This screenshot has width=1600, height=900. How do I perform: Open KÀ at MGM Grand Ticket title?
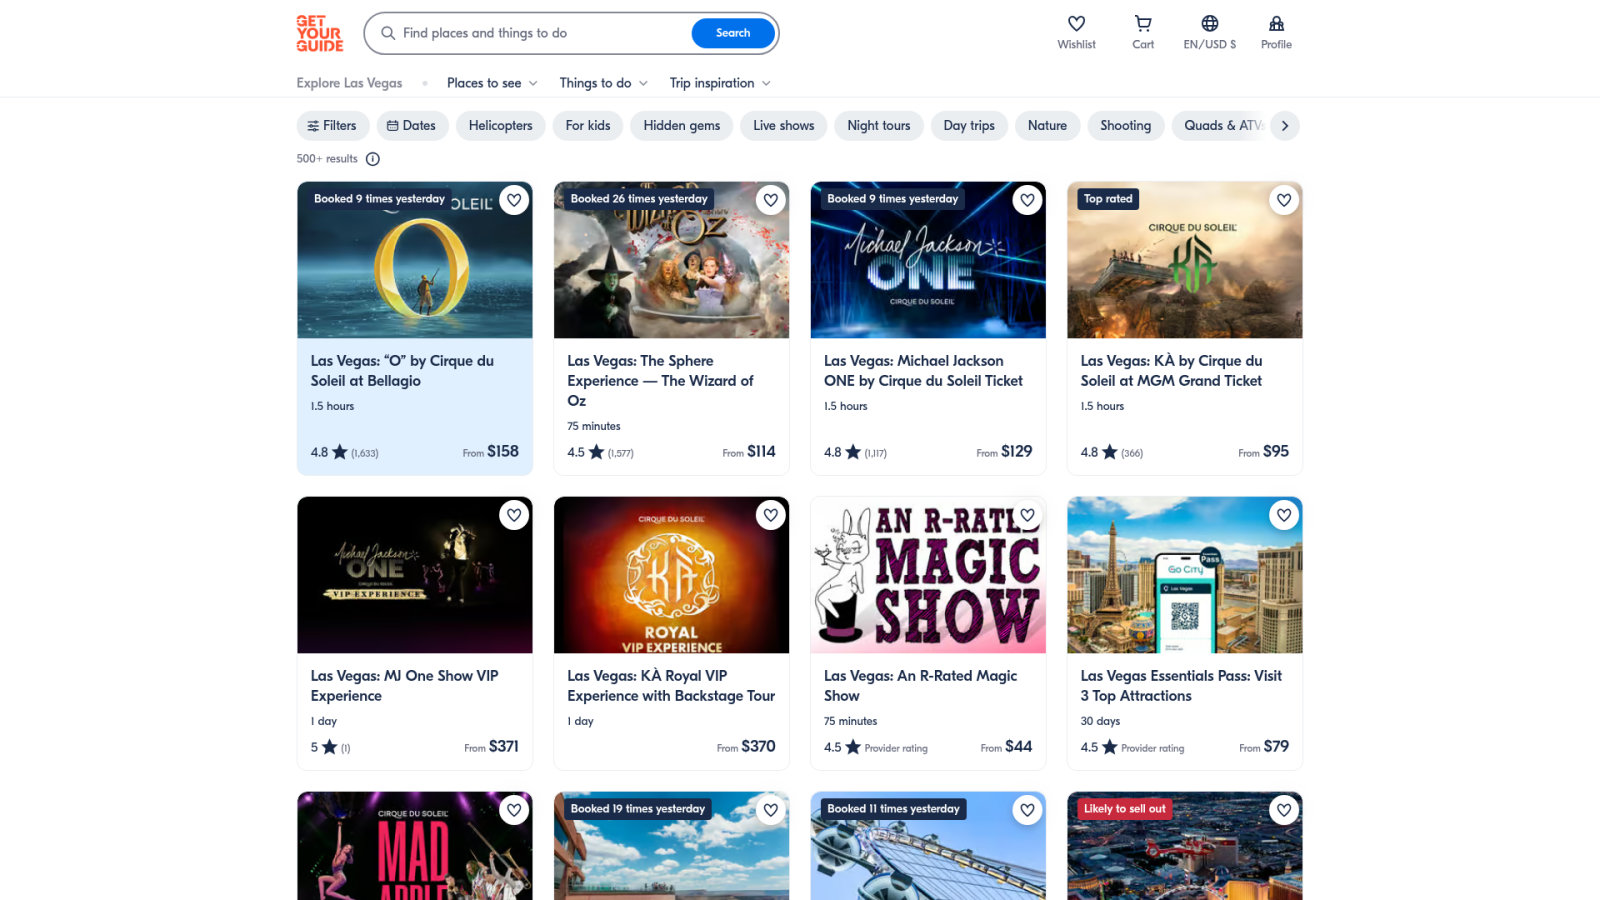point(1171,371)
